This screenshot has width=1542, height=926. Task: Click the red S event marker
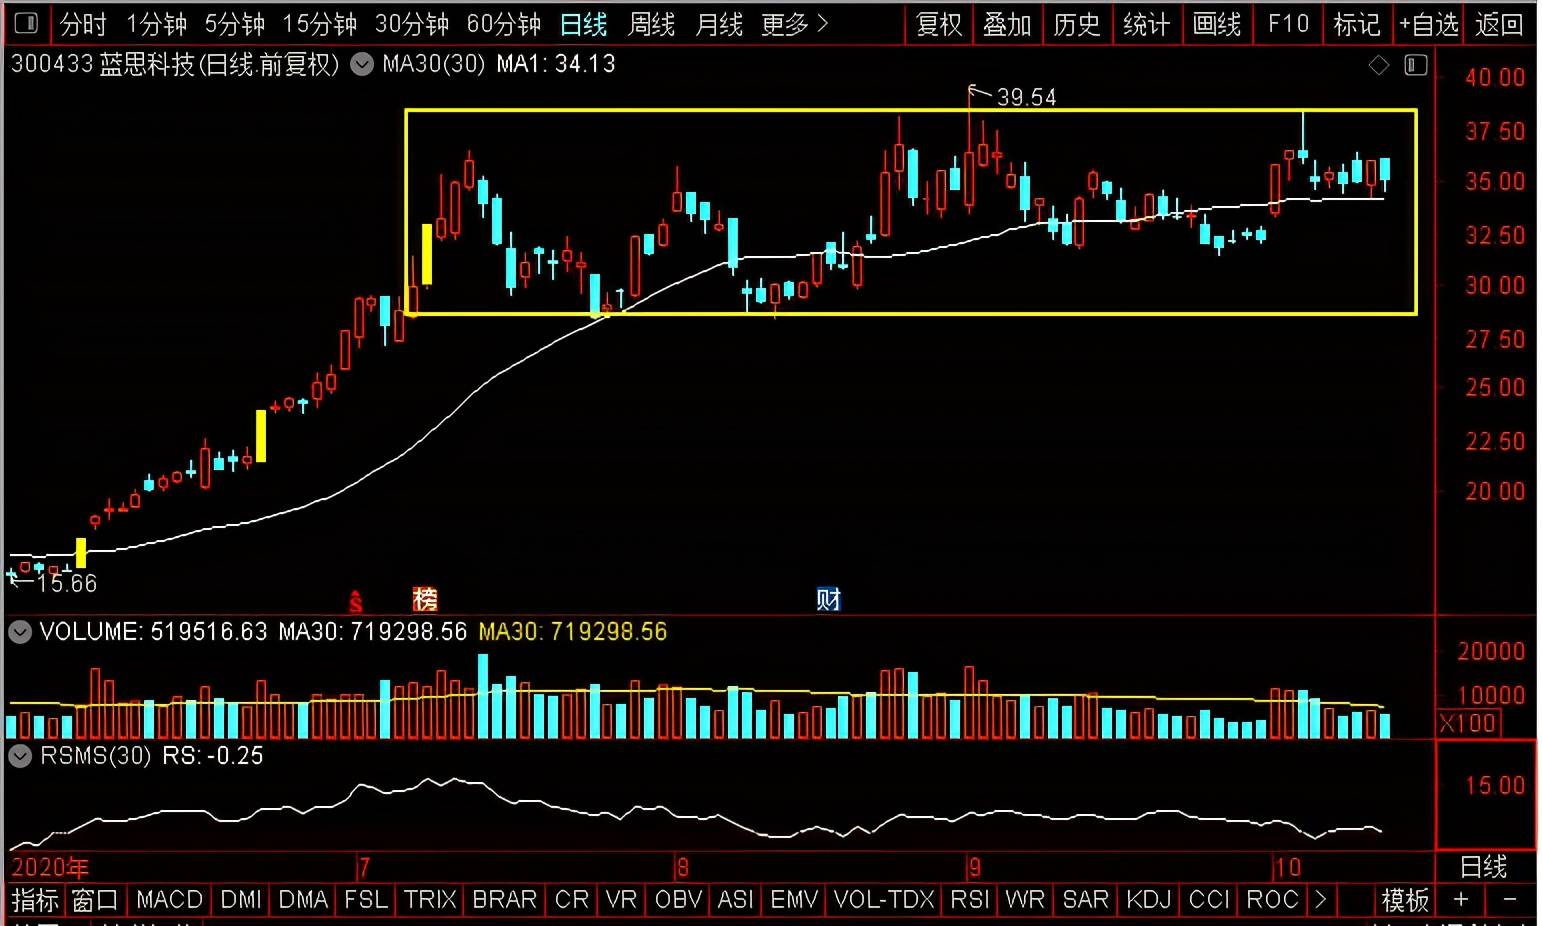coord(356,601)
